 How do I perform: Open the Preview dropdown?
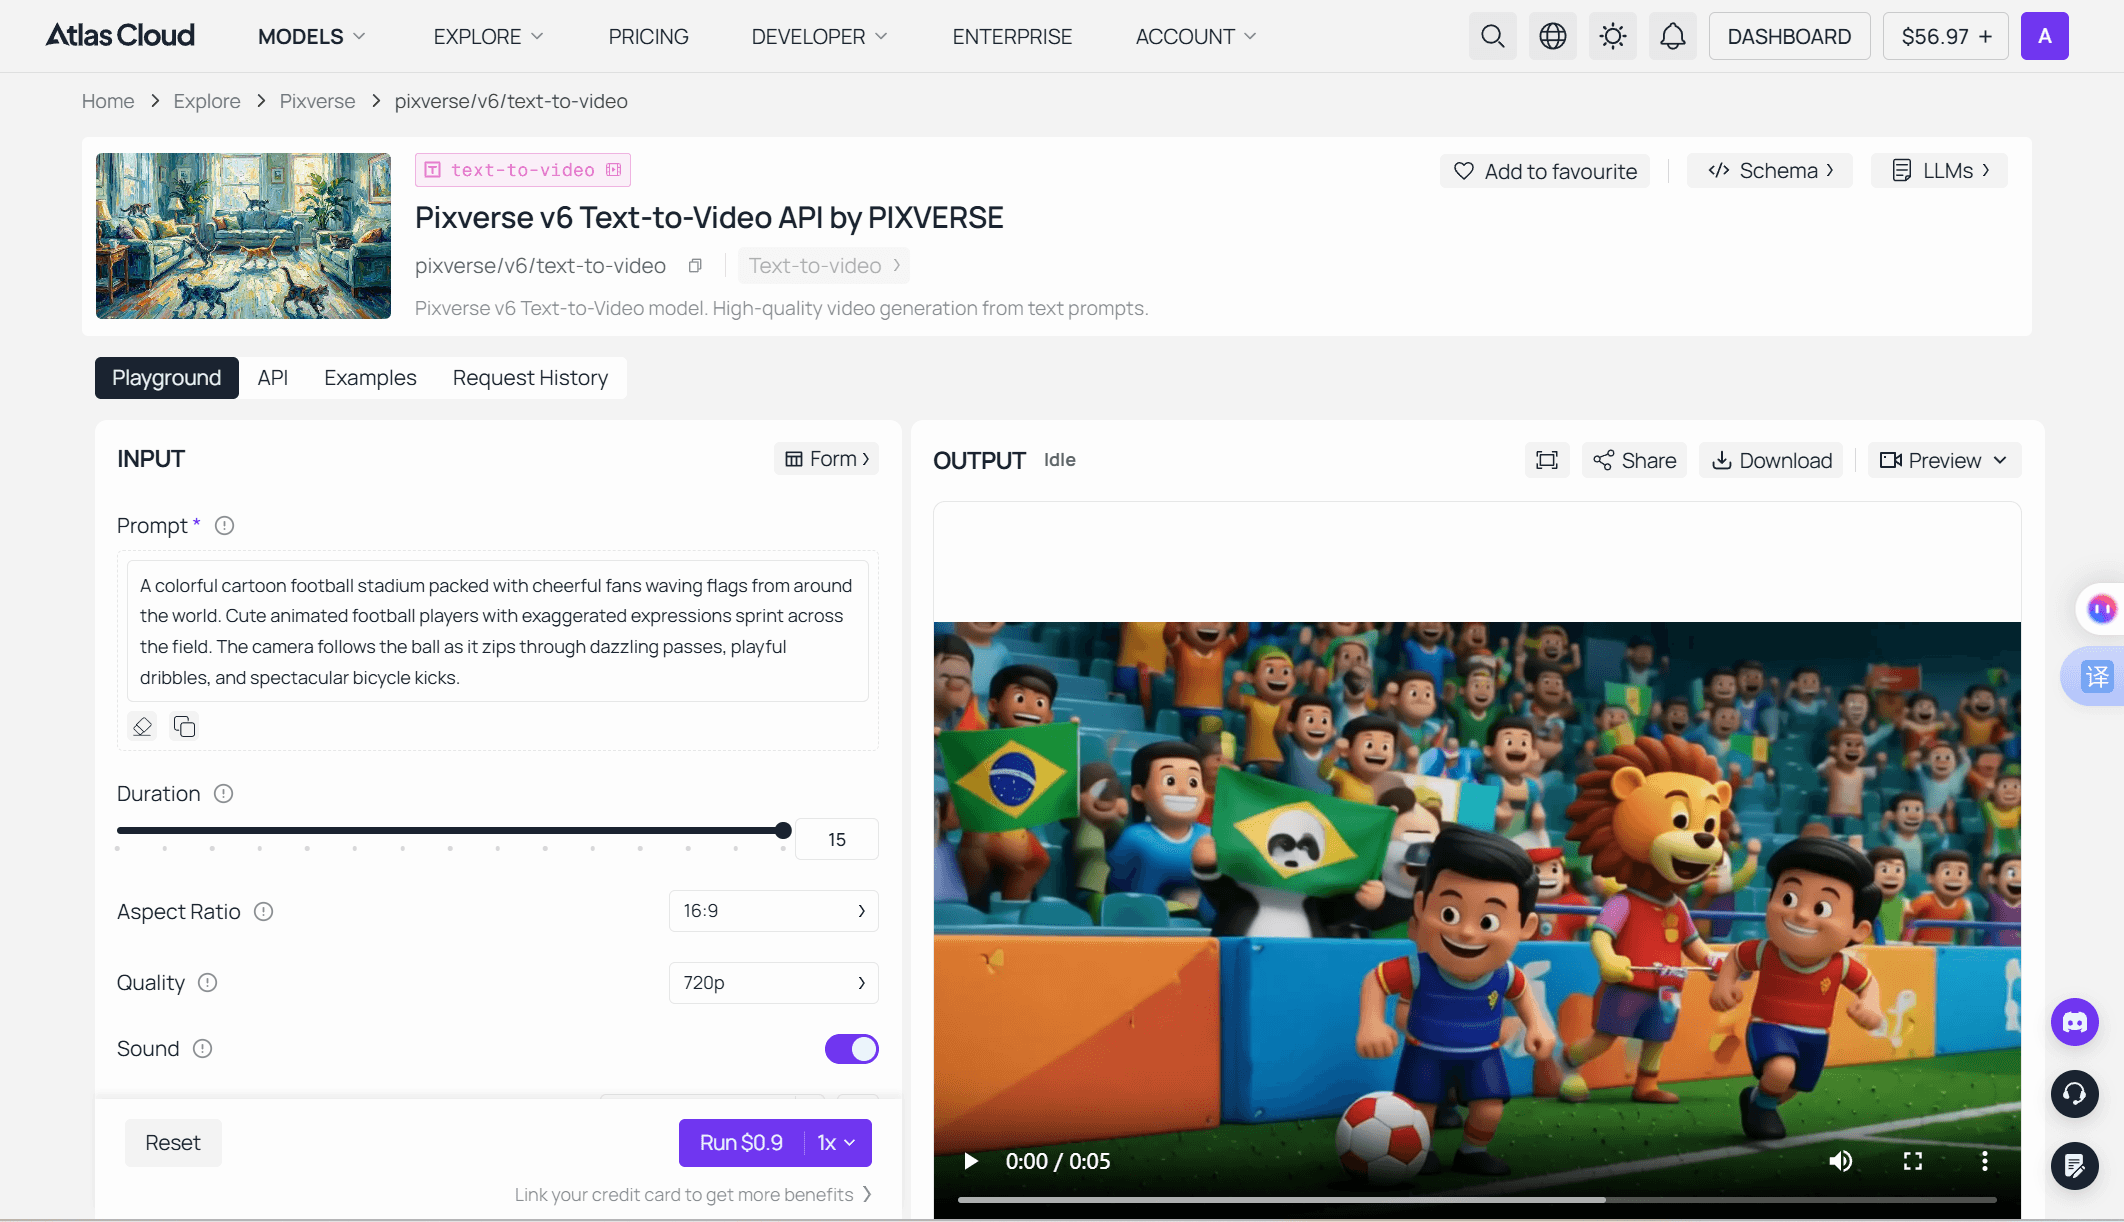[x=1944, y=460]
